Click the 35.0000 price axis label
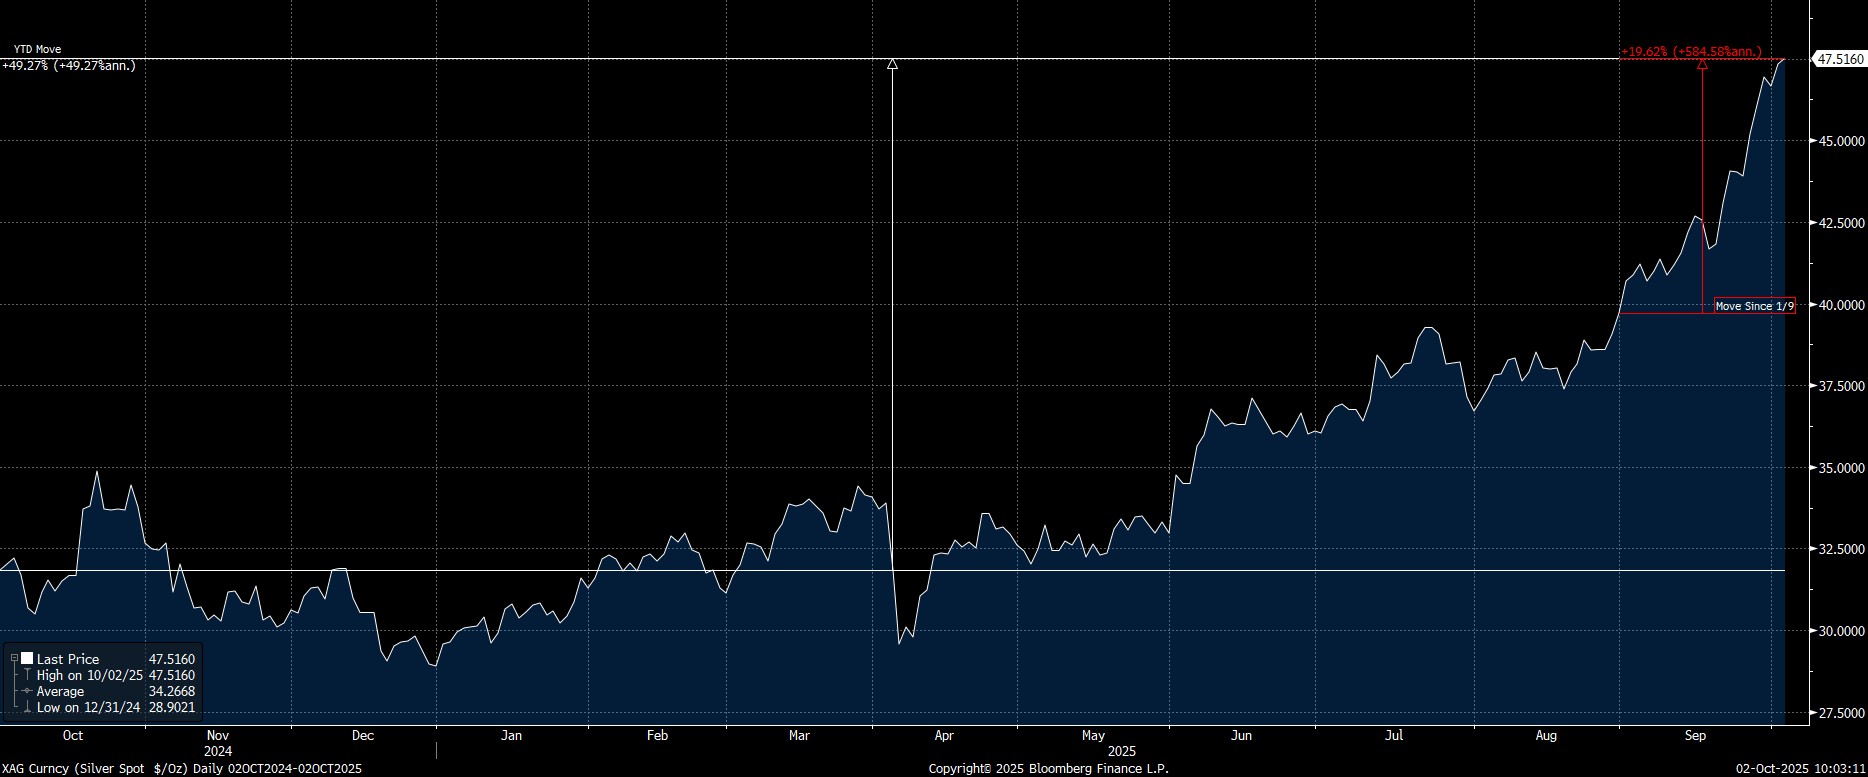The height and width of the screenshot is (777, 1868). point(1840,468)
